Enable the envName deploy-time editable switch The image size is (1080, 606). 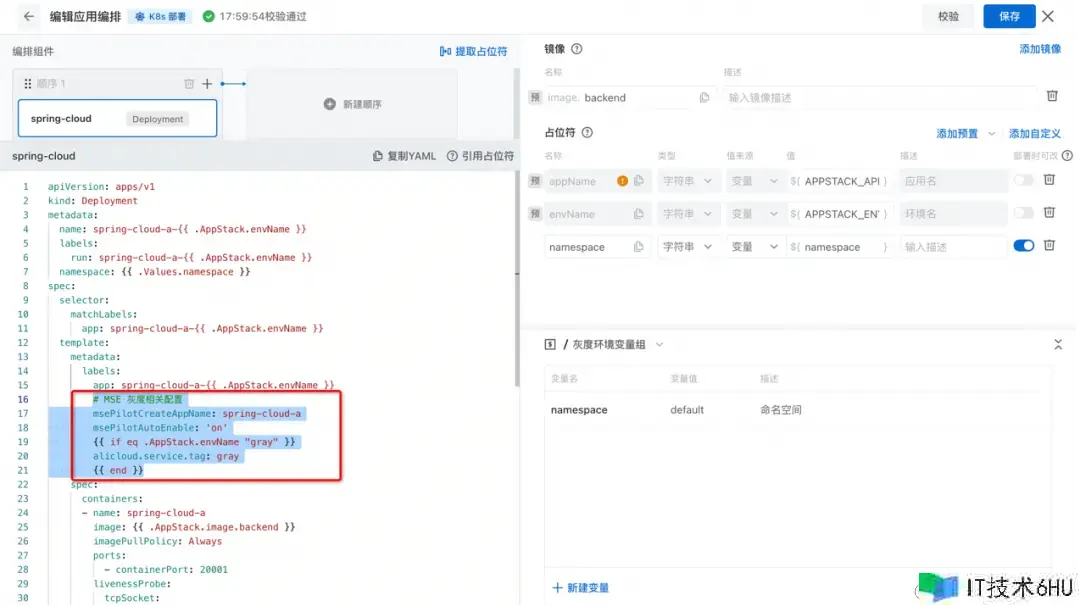[1023, 214]
